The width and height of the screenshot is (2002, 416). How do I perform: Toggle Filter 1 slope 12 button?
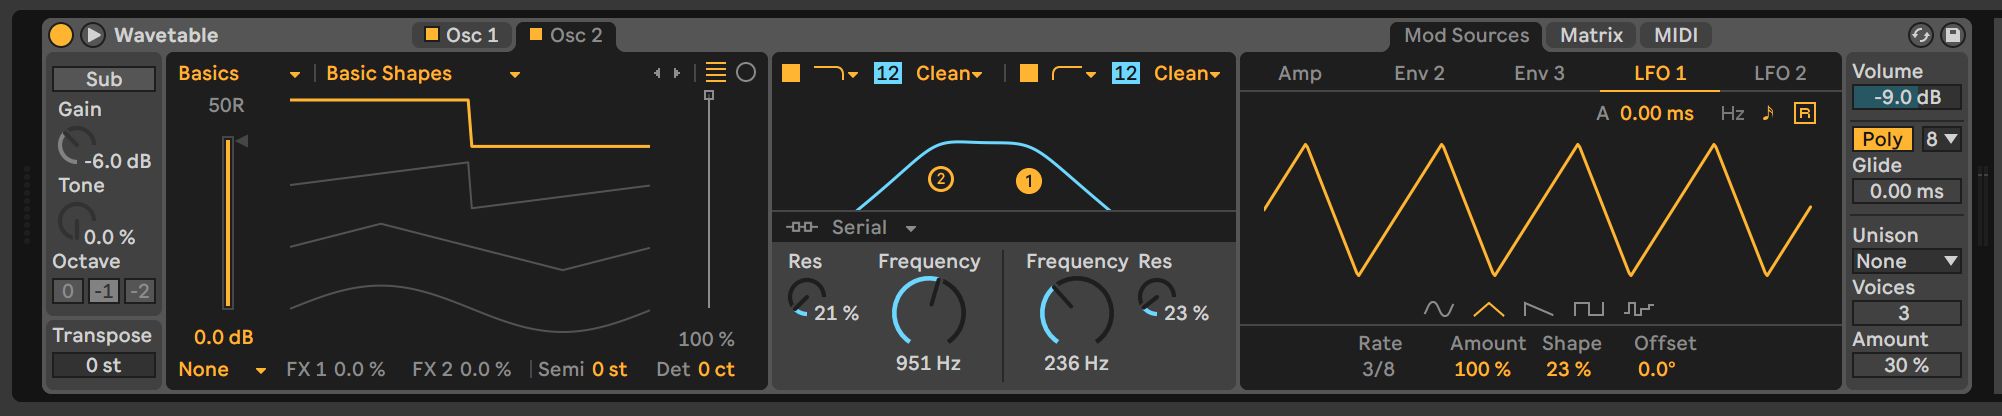tap(887, 73)
